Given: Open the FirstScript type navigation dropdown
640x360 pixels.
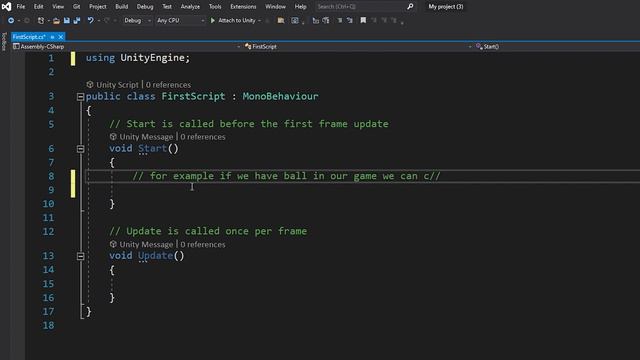Looking at the screenshot, I should click(x=358, y=47).
